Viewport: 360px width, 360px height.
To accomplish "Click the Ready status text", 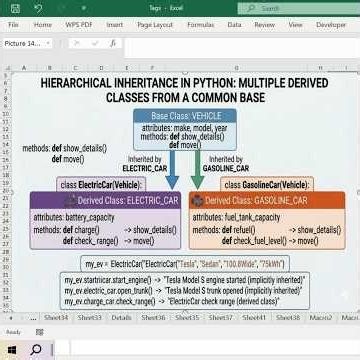I will coord(13,332).
